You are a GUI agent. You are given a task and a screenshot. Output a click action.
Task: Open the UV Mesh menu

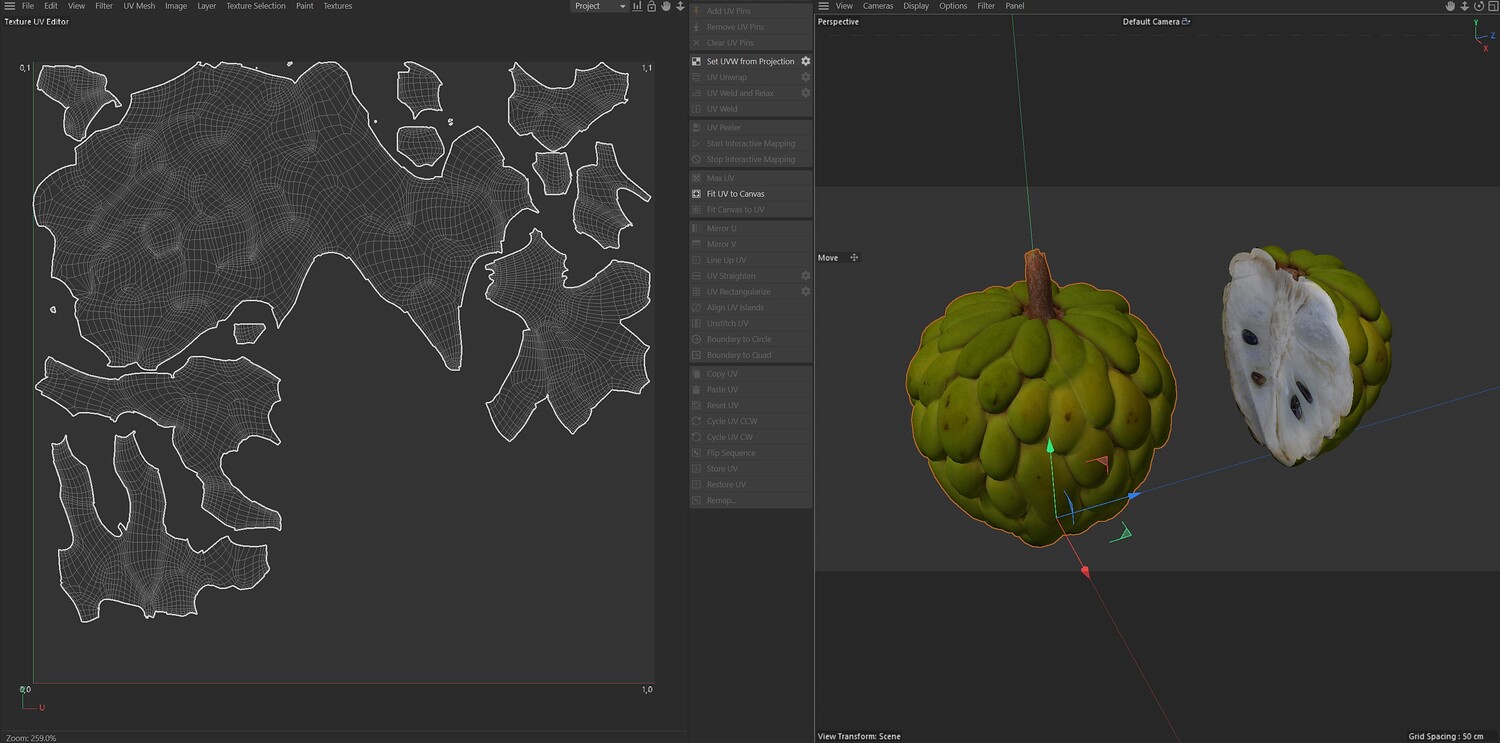(139, 6)
